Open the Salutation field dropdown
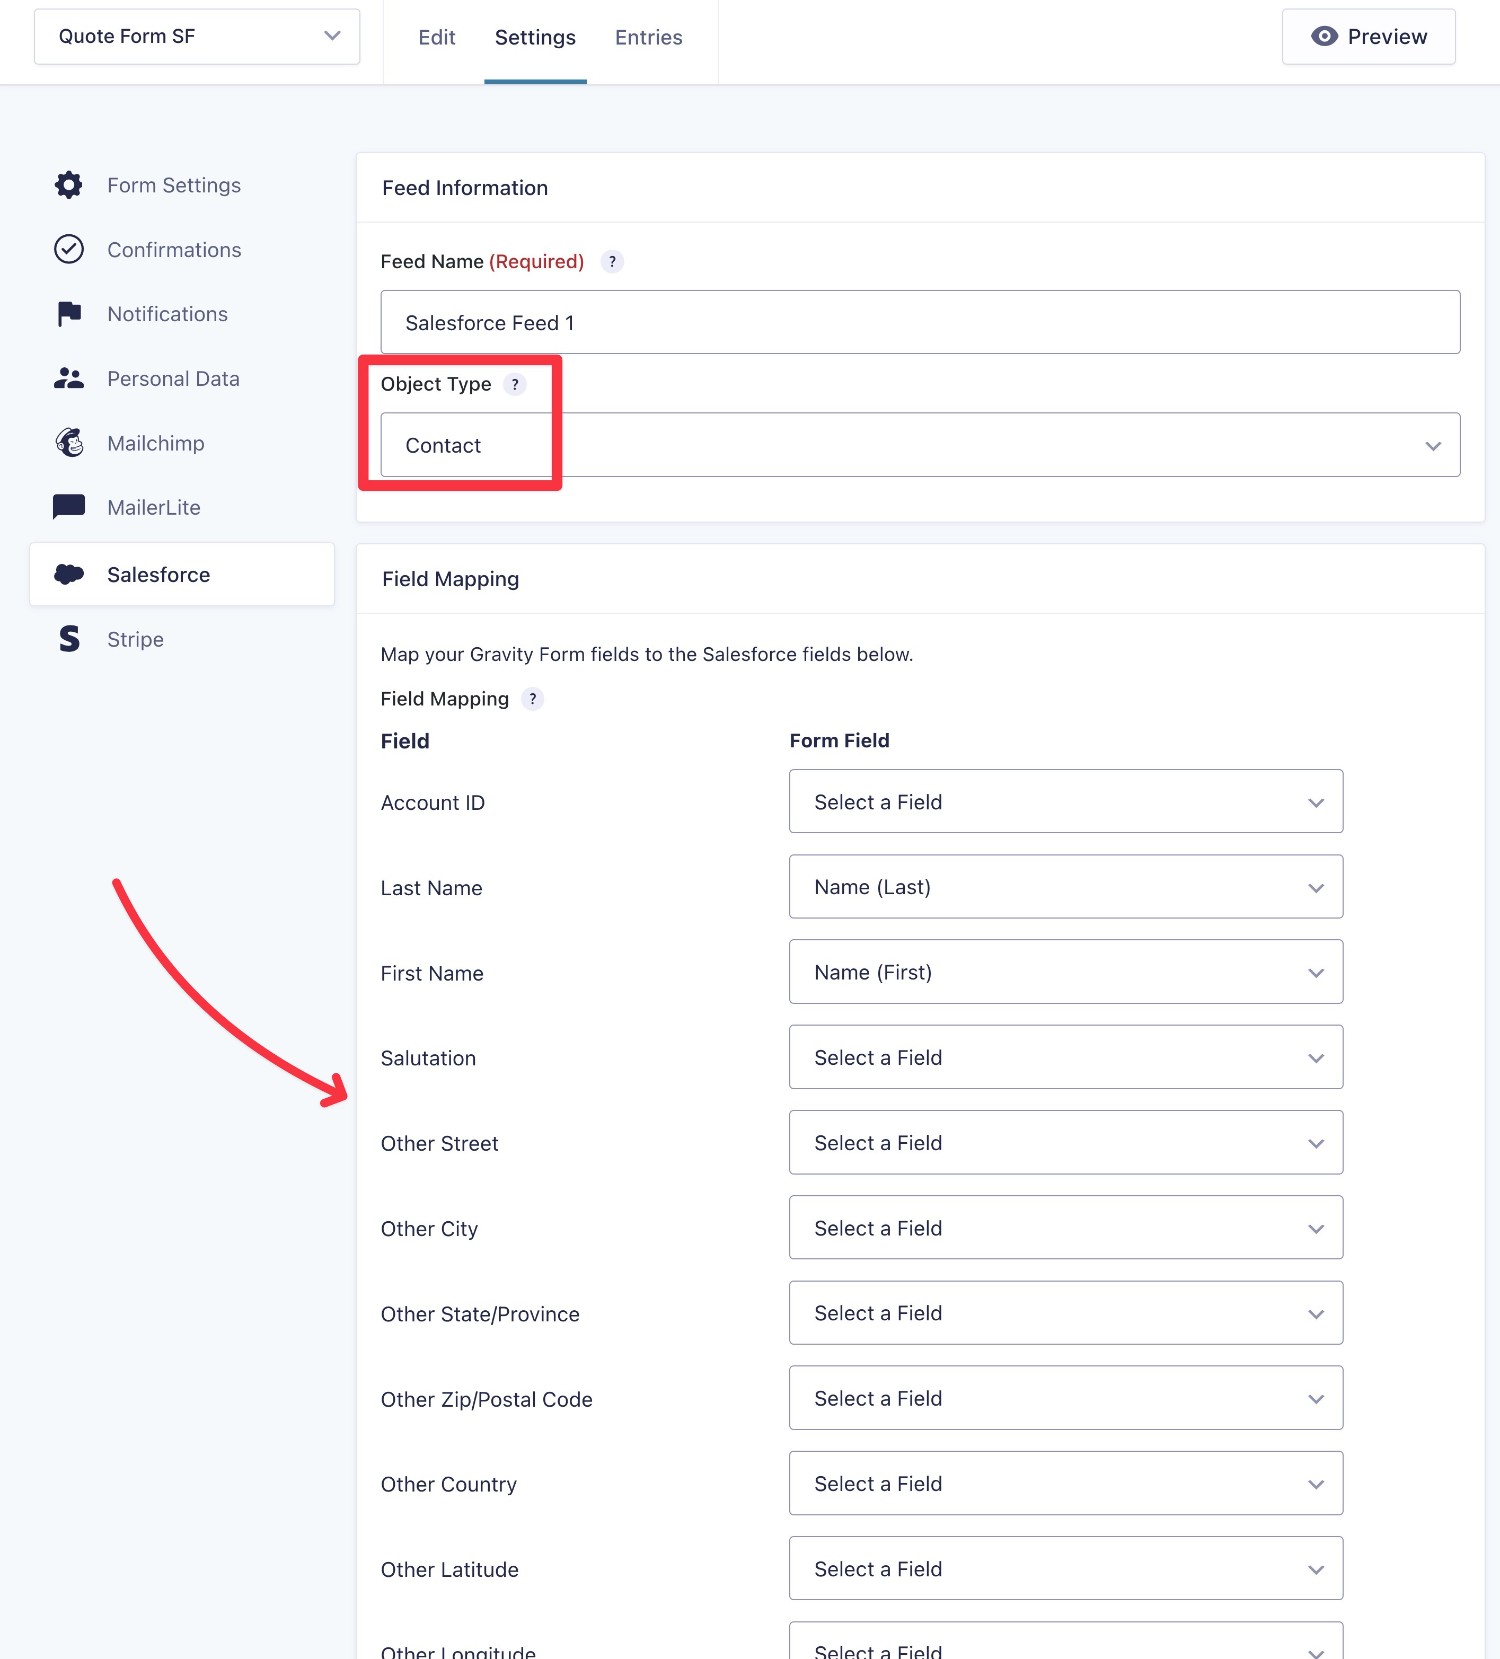 1066,1057
